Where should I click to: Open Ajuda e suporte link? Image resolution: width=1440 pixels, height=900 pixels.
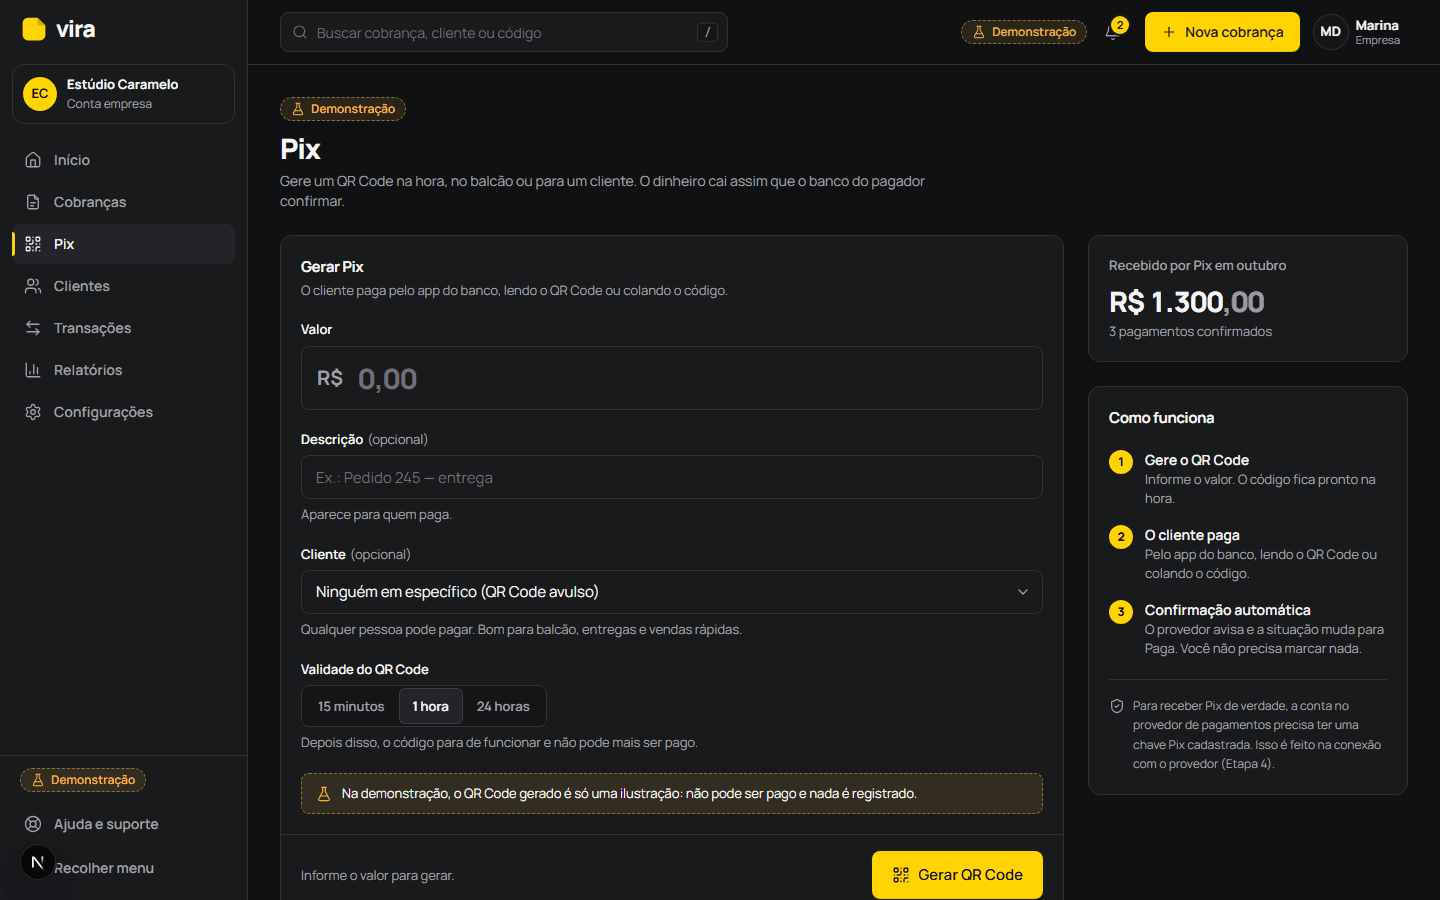123,824
